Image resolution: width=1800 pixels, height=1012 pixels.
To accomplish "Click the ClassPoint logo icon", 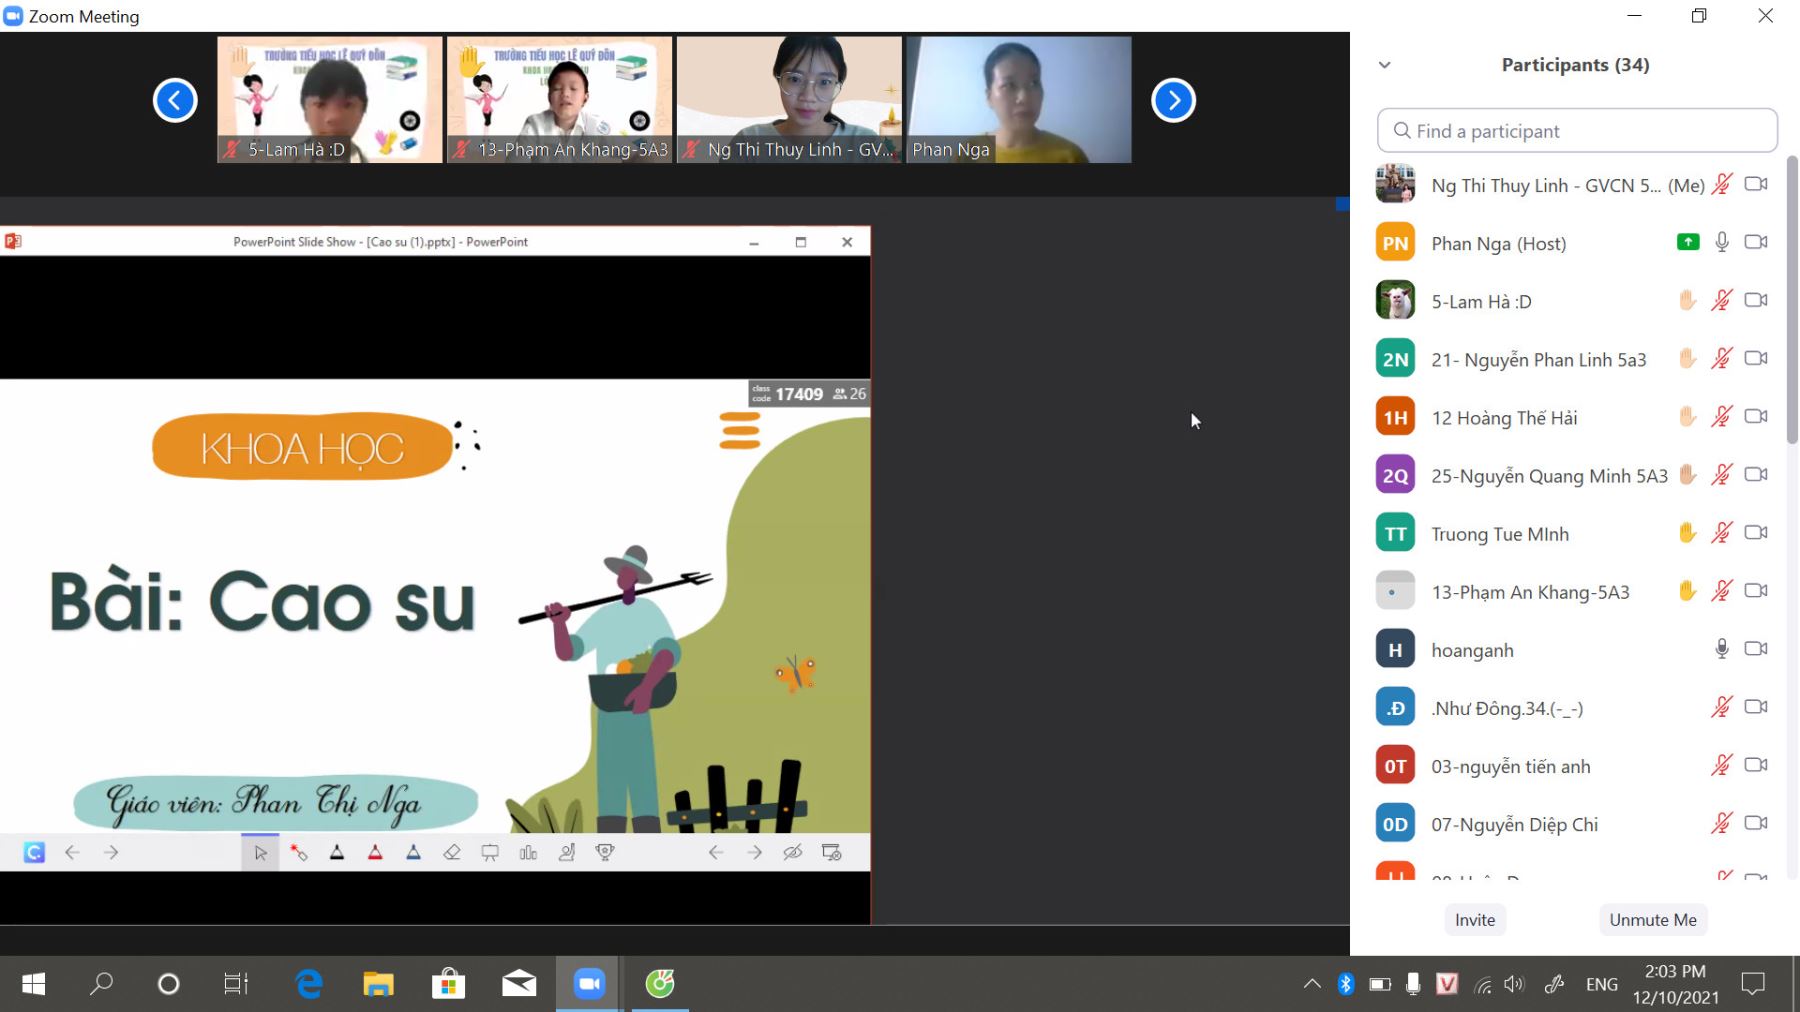I will pyautogui.click(x=34, y=853).
